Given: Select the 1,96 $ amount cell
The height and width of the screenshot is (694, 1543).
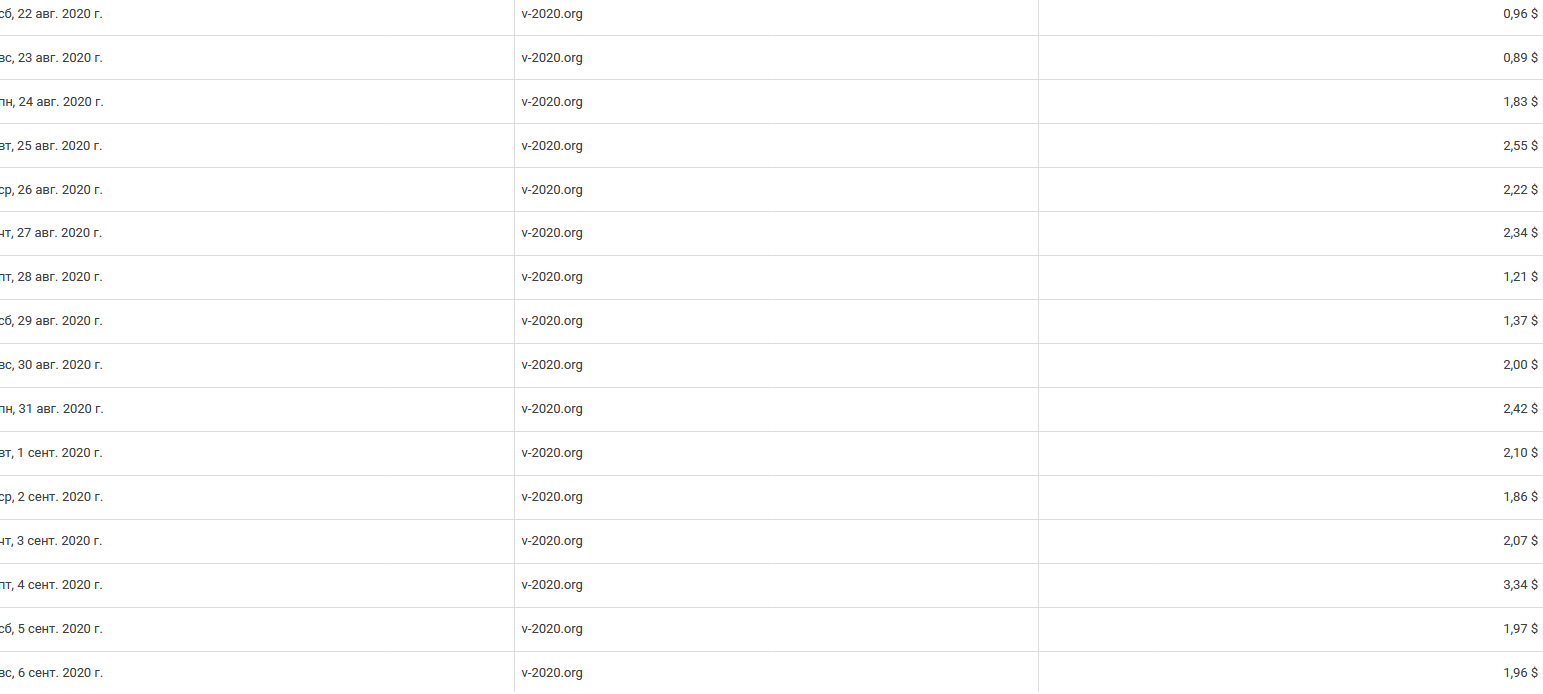Looking at the screenshot, I should 1520,673.
